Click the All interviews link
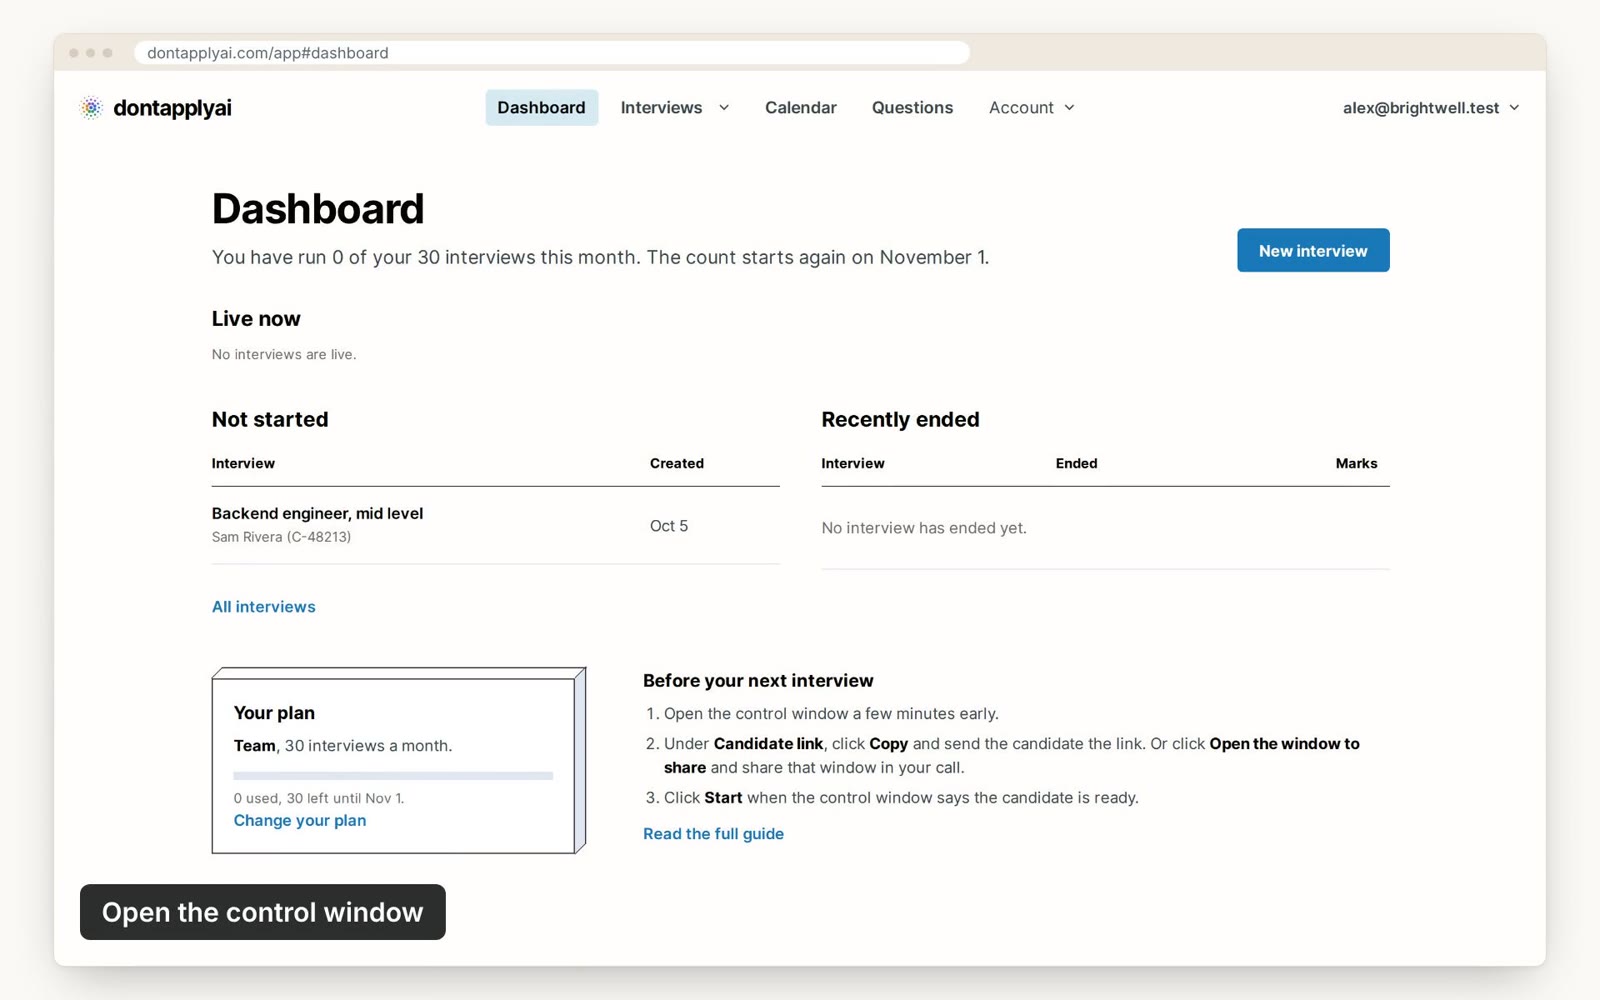Screen dimensions: 1600x1000 tap(263, 607)
